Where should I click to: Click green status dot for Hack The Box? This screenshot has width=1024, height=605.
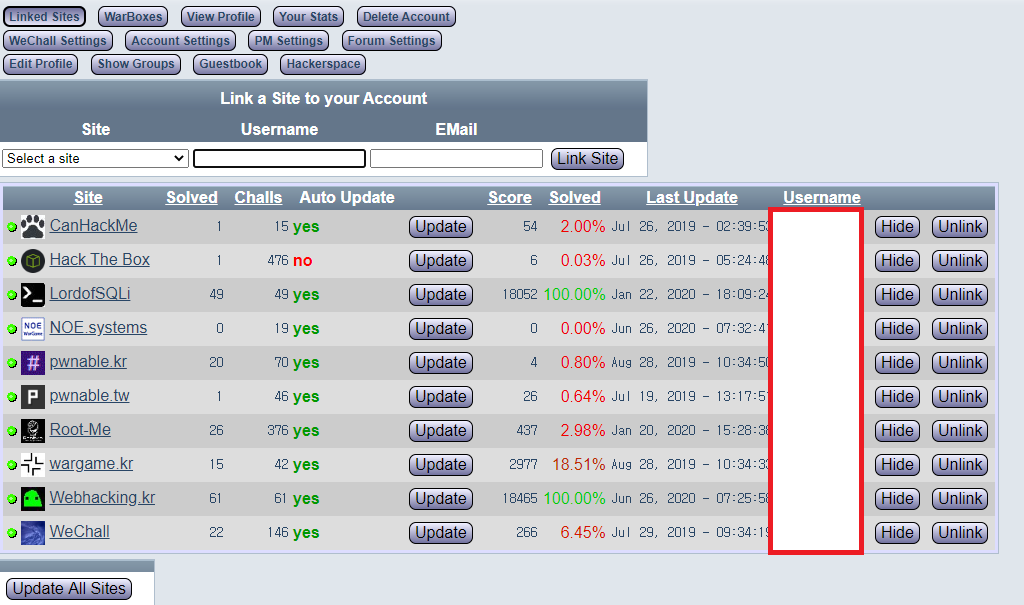[x=12, y=261]
